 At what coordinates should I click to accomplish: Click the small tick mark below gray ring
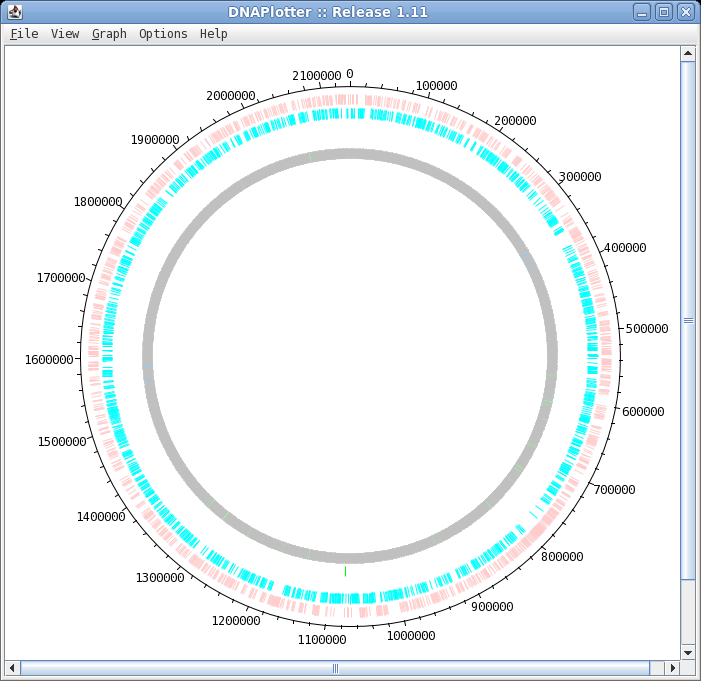click(x=346, y=571)
